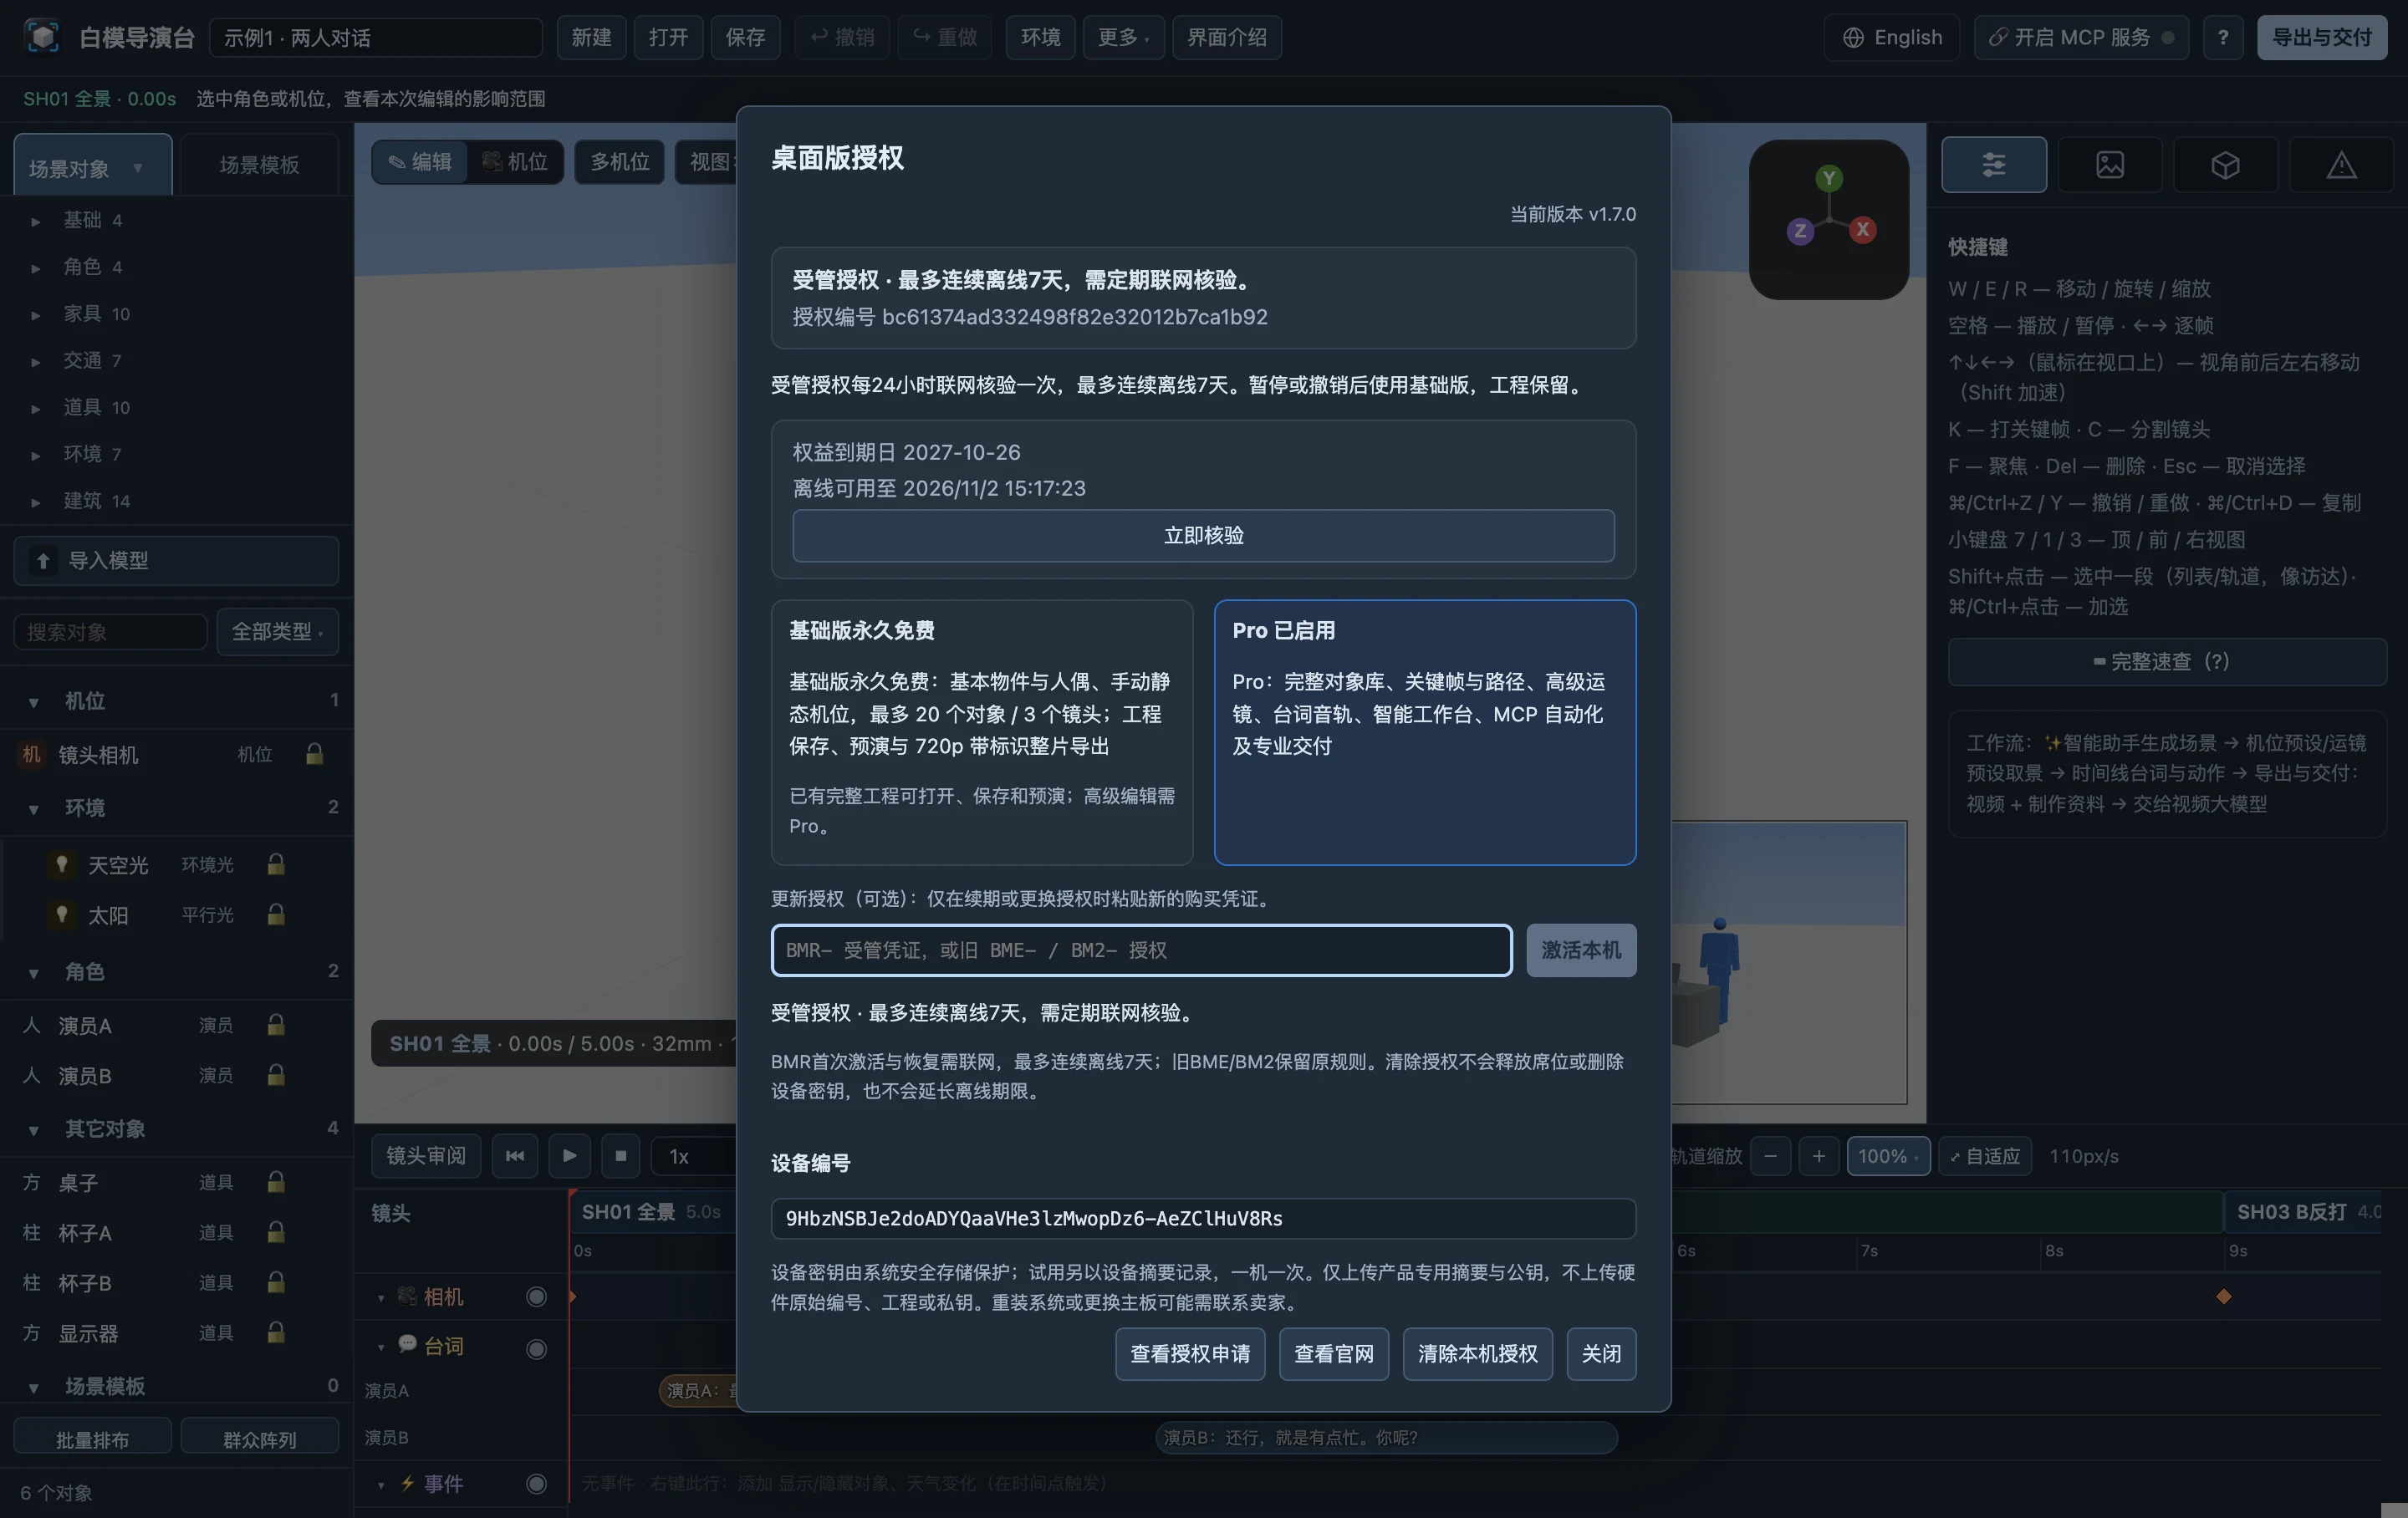Expand the 家具 category
The image size is (2408, 1518).
(x=36, y=315)
